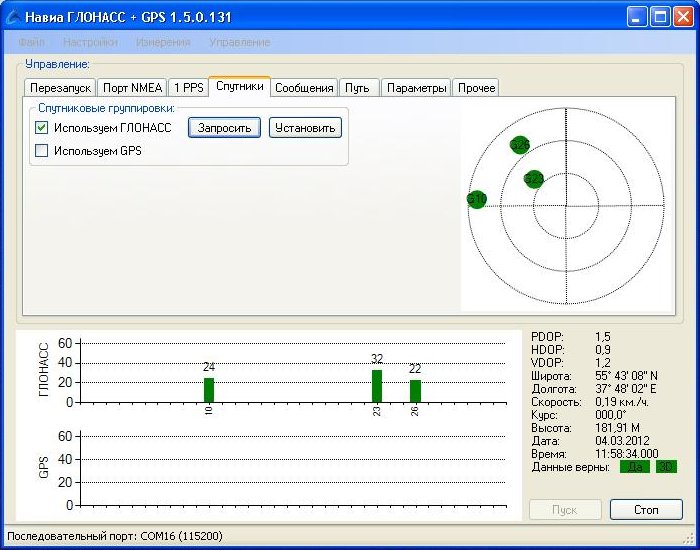Image resolution: width=700 pixels, height=550 pixels.
Task: Click the longitude value 37° 48' 02" E
Action: [x=625, y=389]
